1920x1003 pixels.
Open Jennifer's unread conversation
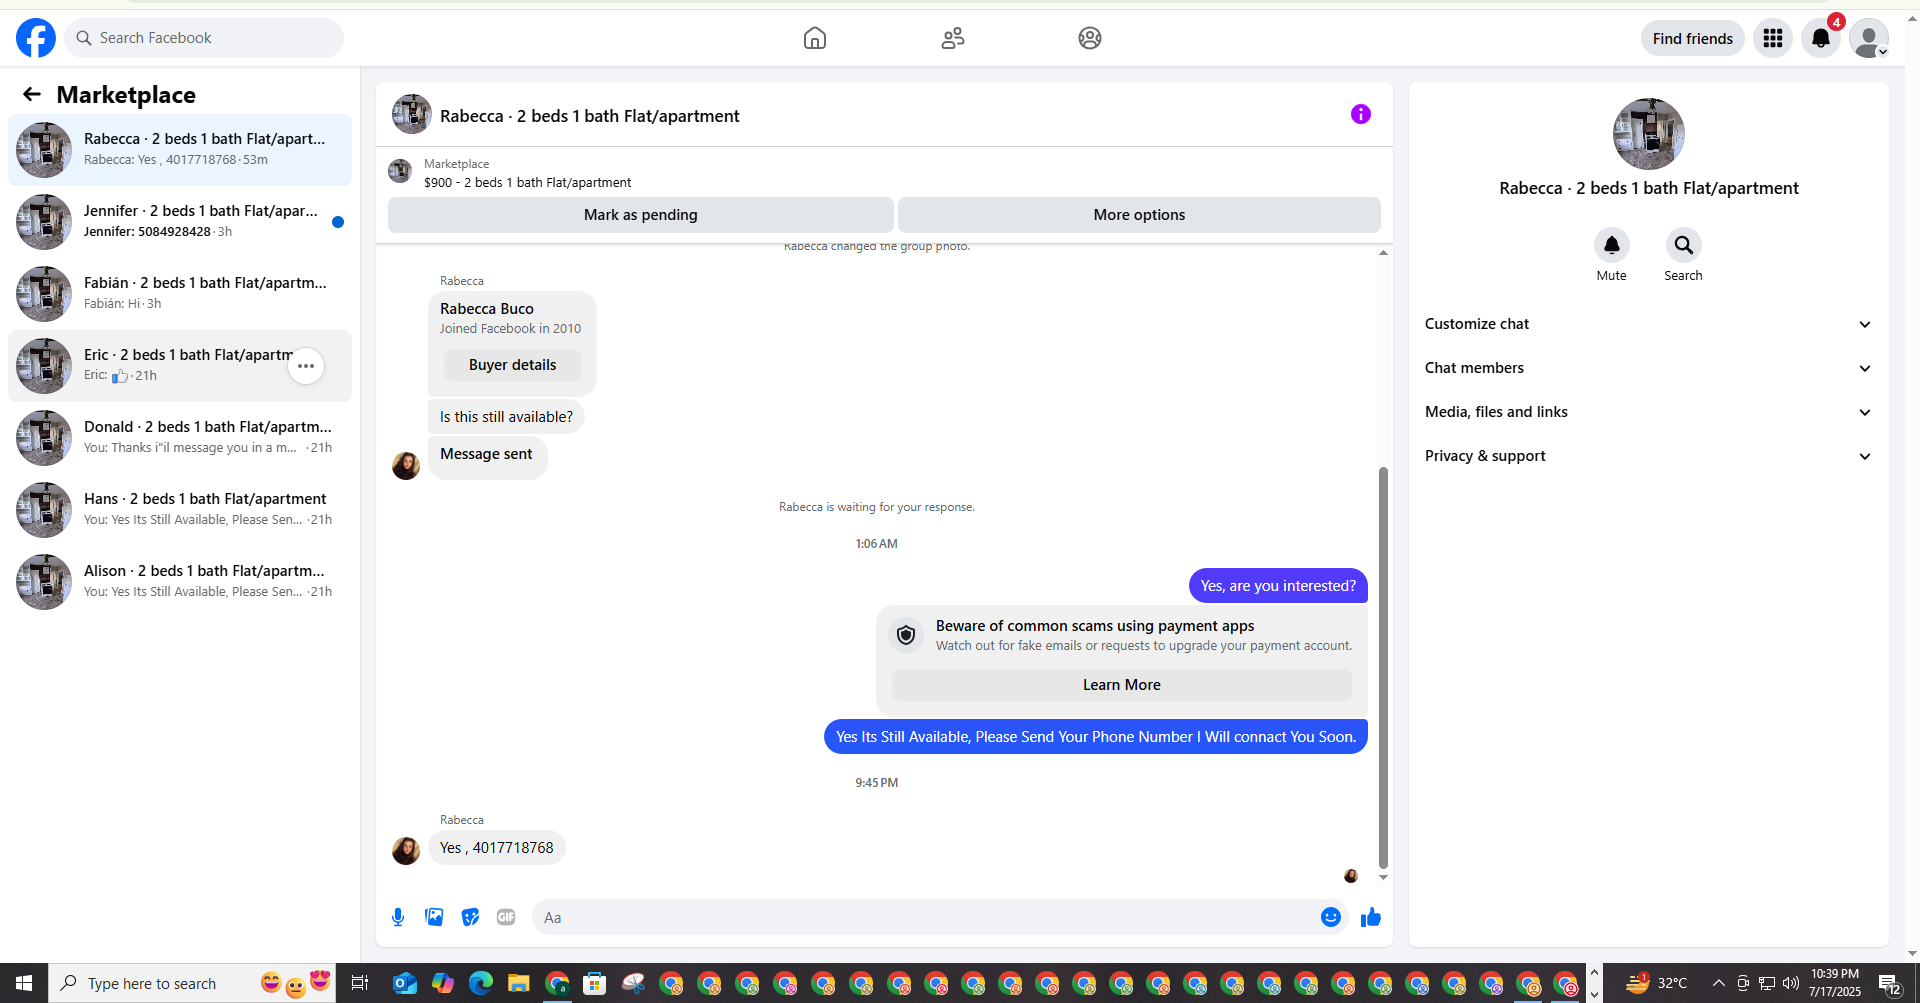(180, 222)
